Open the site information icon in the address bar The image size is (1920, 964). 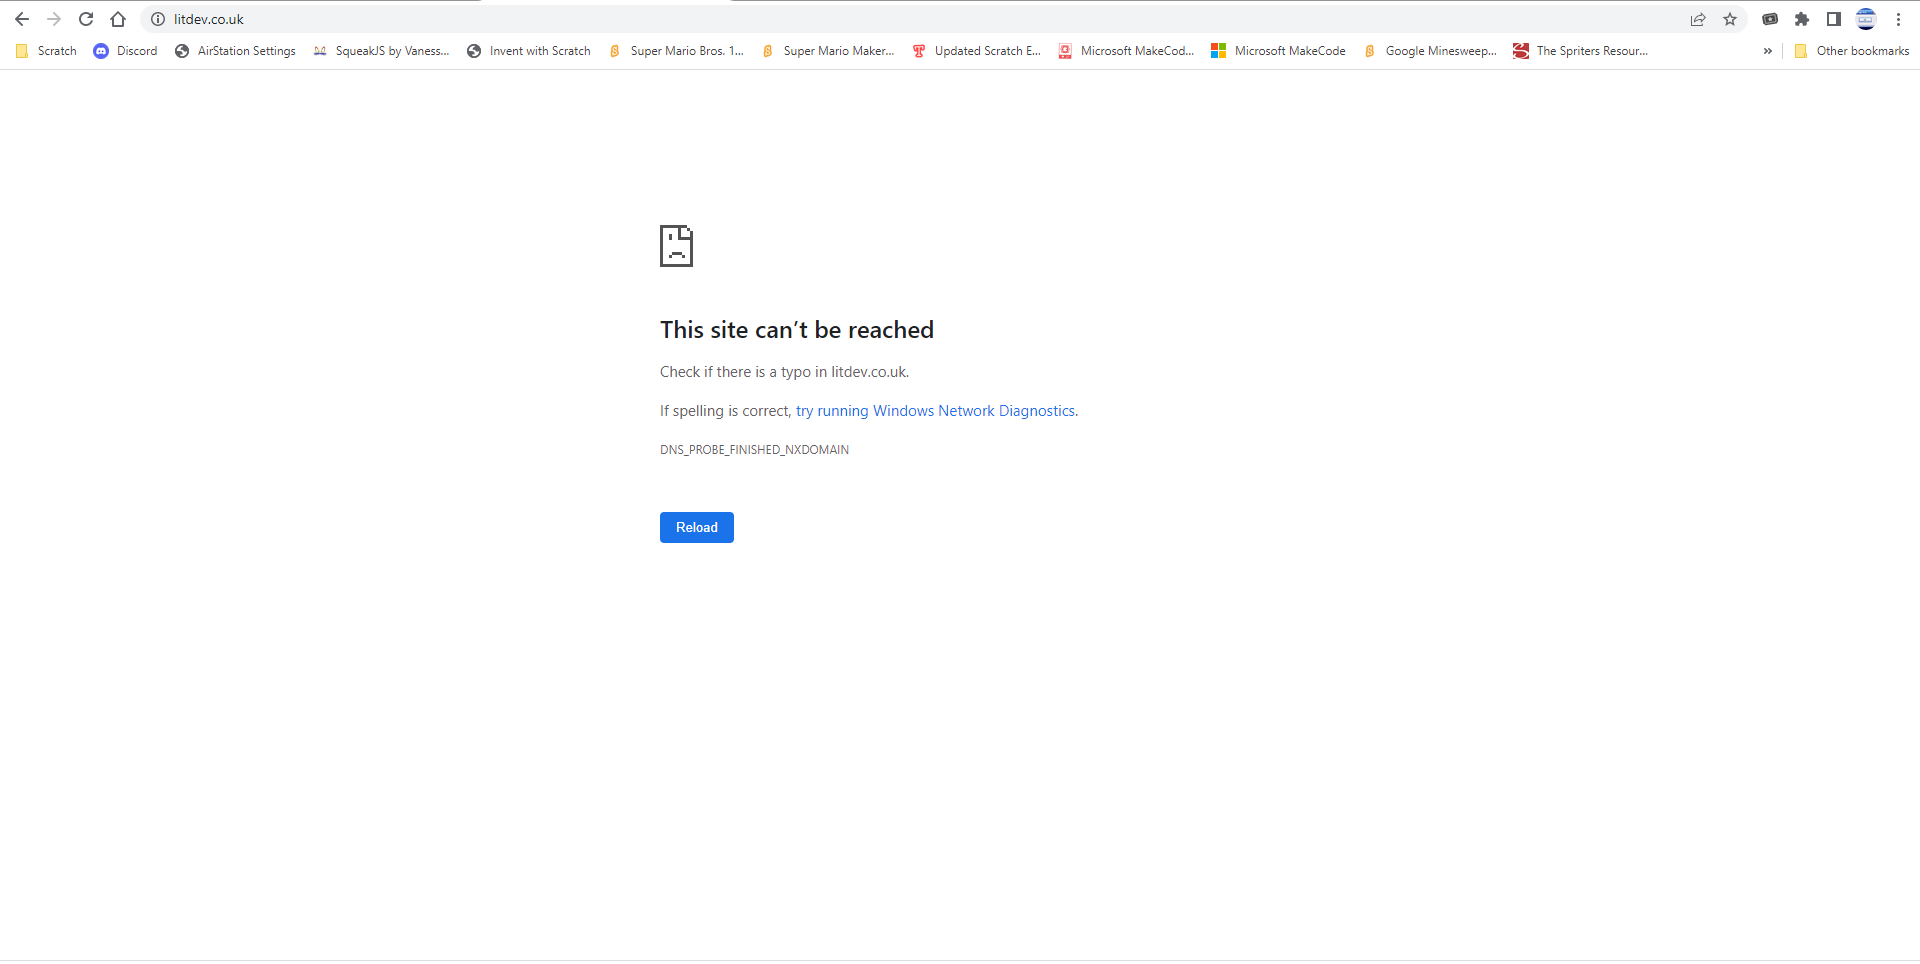[x=157, y=18]
